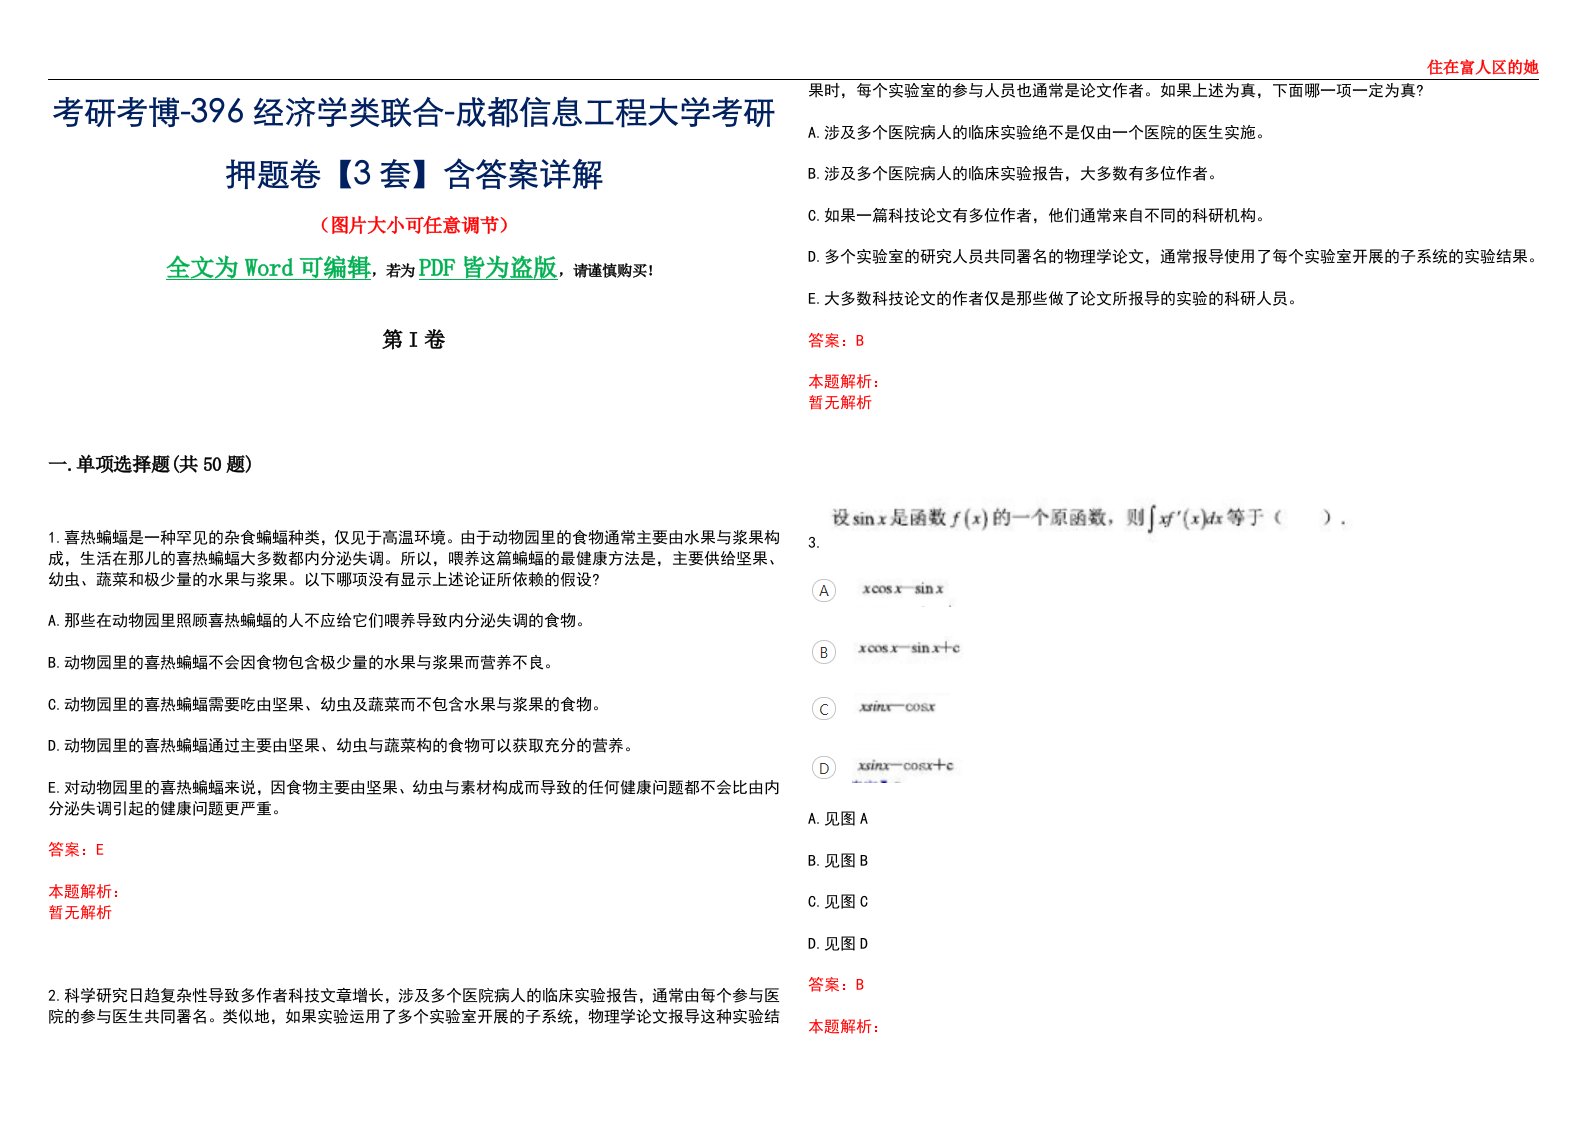Click formula 'x cos x − sin x' beside A
The image size is (1587, 1122).
pyautogui.click(x=903, y=589)
